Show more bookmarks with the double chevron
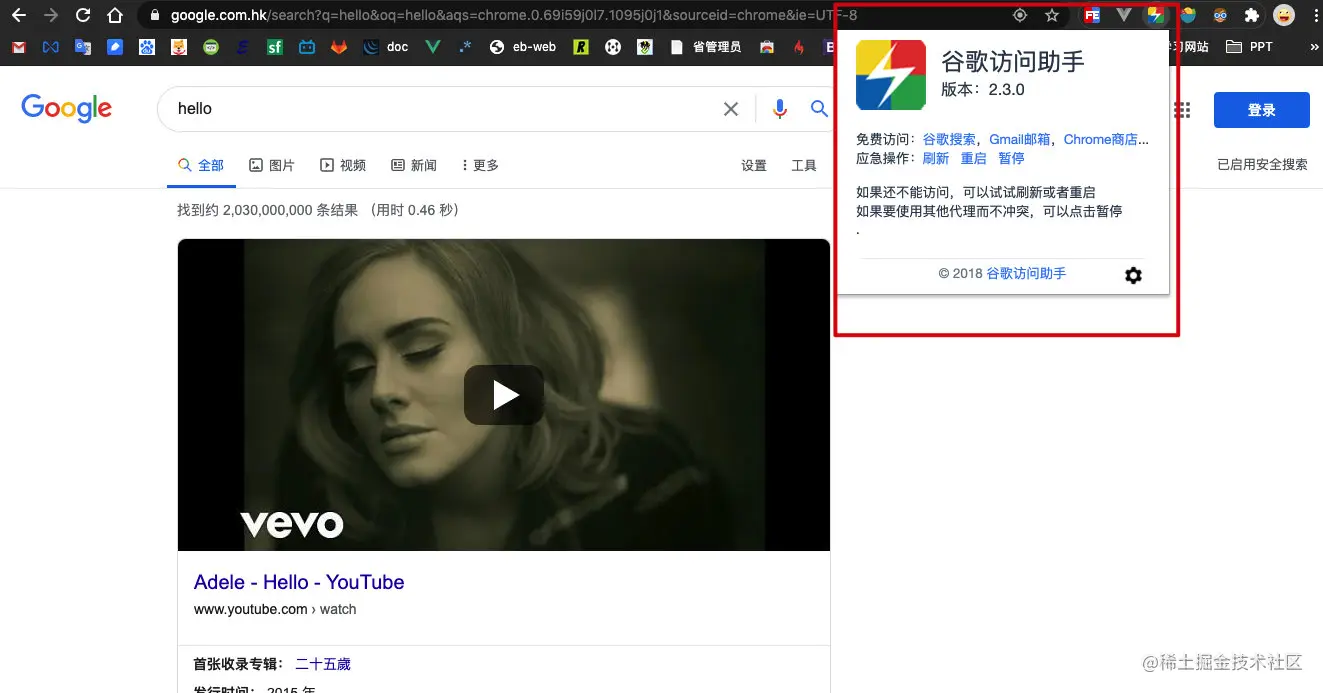 [1313, 47]
